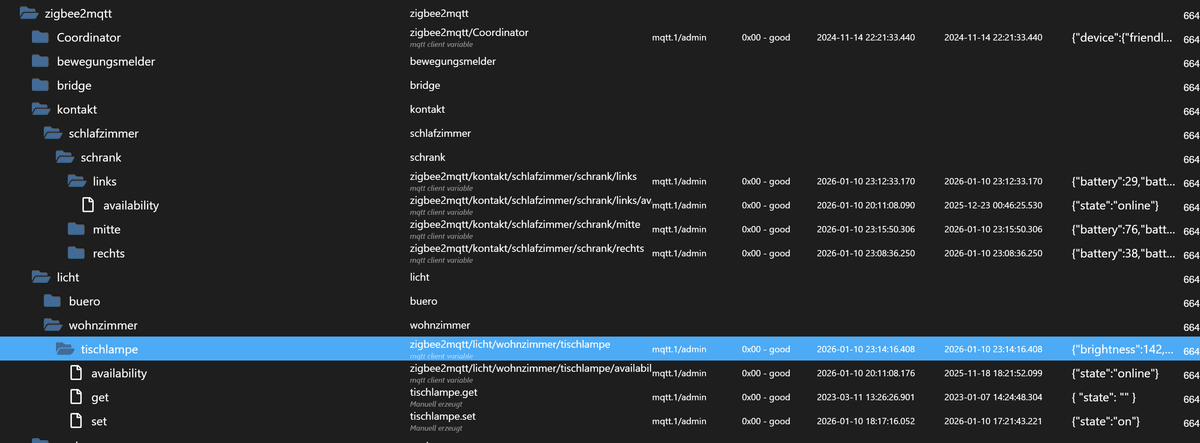
Task: Click the value {"state":"on"} in set row
Action: click(x=1107, y=421)
